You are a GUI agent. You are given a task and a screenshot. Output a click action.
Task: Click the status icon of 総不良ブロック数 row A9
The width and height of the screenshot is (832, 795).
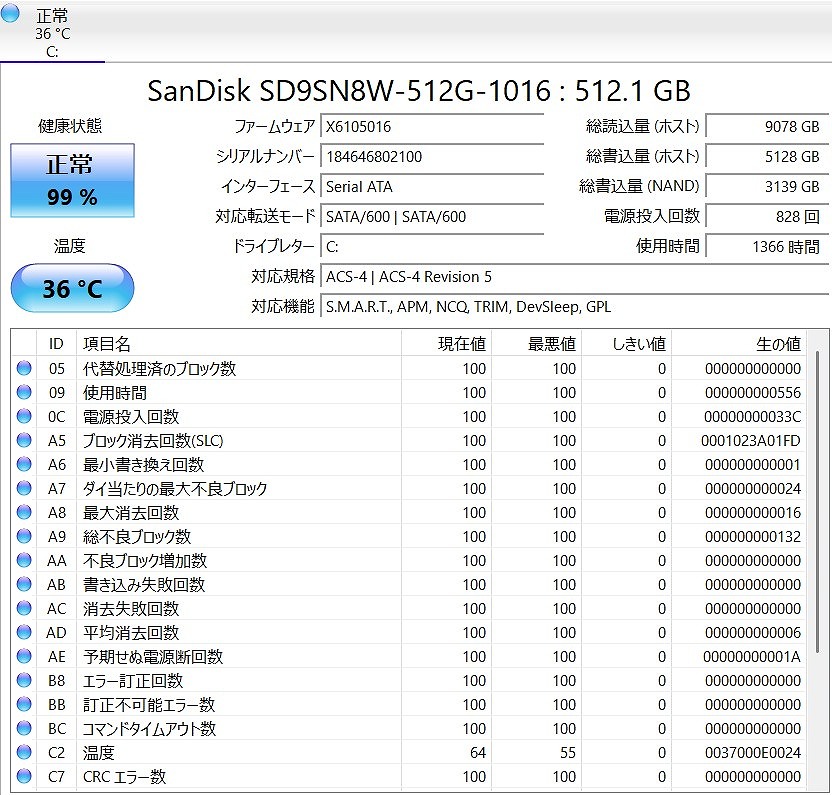click(x=24, y=537)
